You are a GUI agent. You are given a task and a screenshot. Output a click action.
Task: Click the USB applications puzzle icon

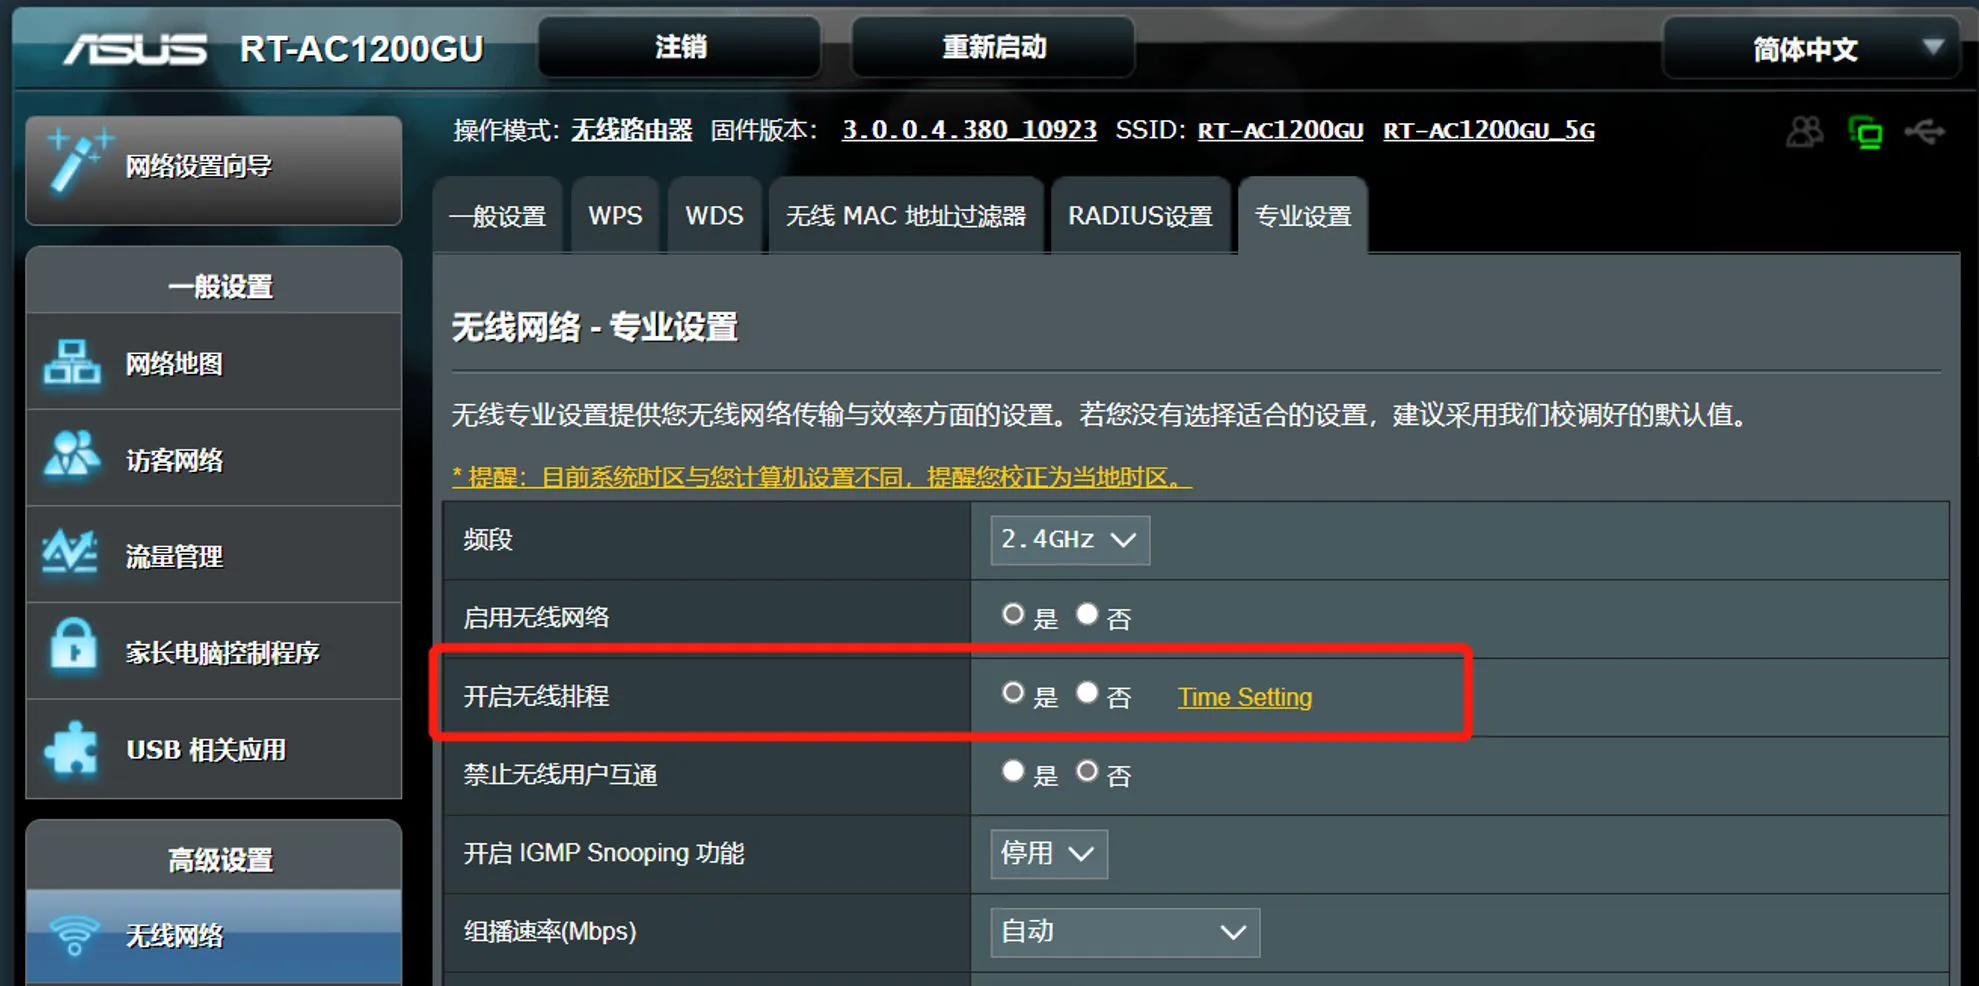tap(72, 747)
